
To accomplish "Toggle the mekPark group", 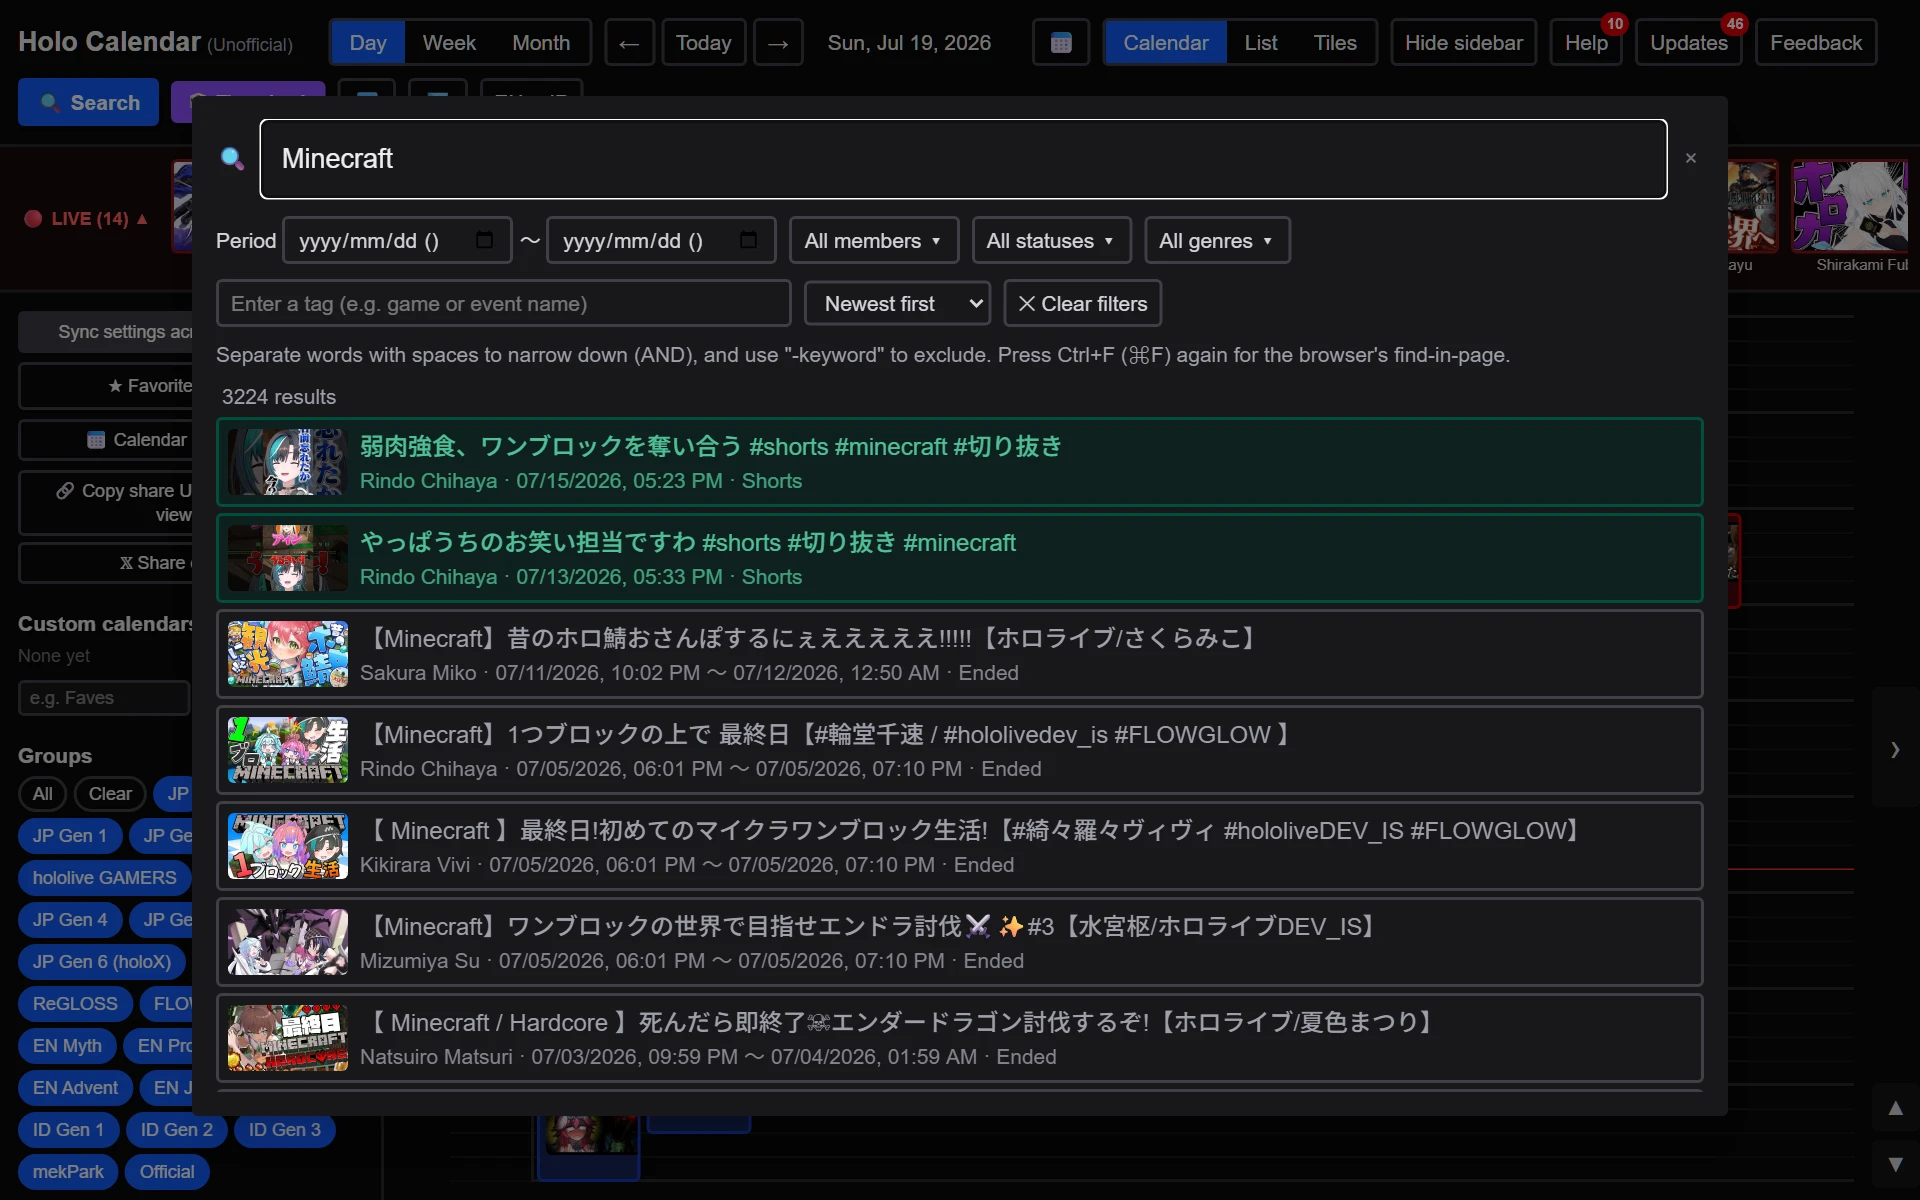I will tap(68, 1171).
